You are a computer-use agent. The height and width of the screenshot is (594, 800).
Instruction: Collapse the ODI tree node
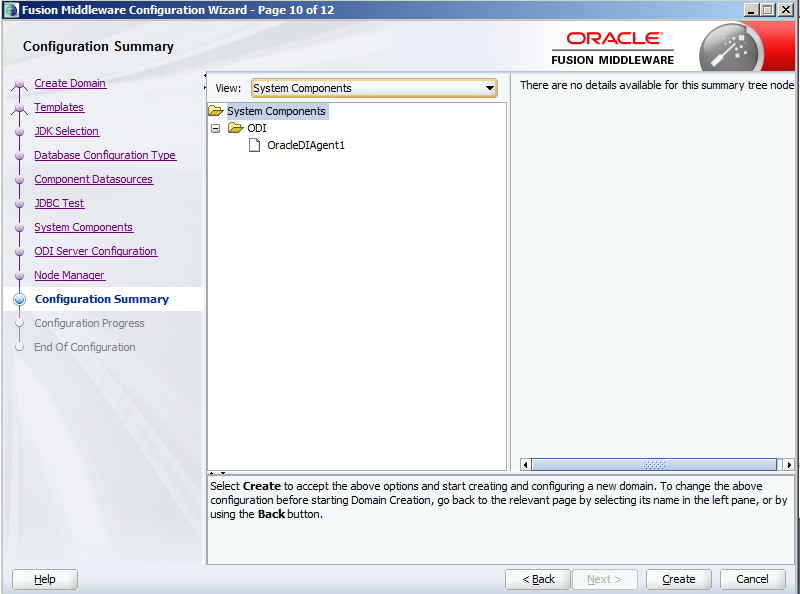(x=215, y=128)
